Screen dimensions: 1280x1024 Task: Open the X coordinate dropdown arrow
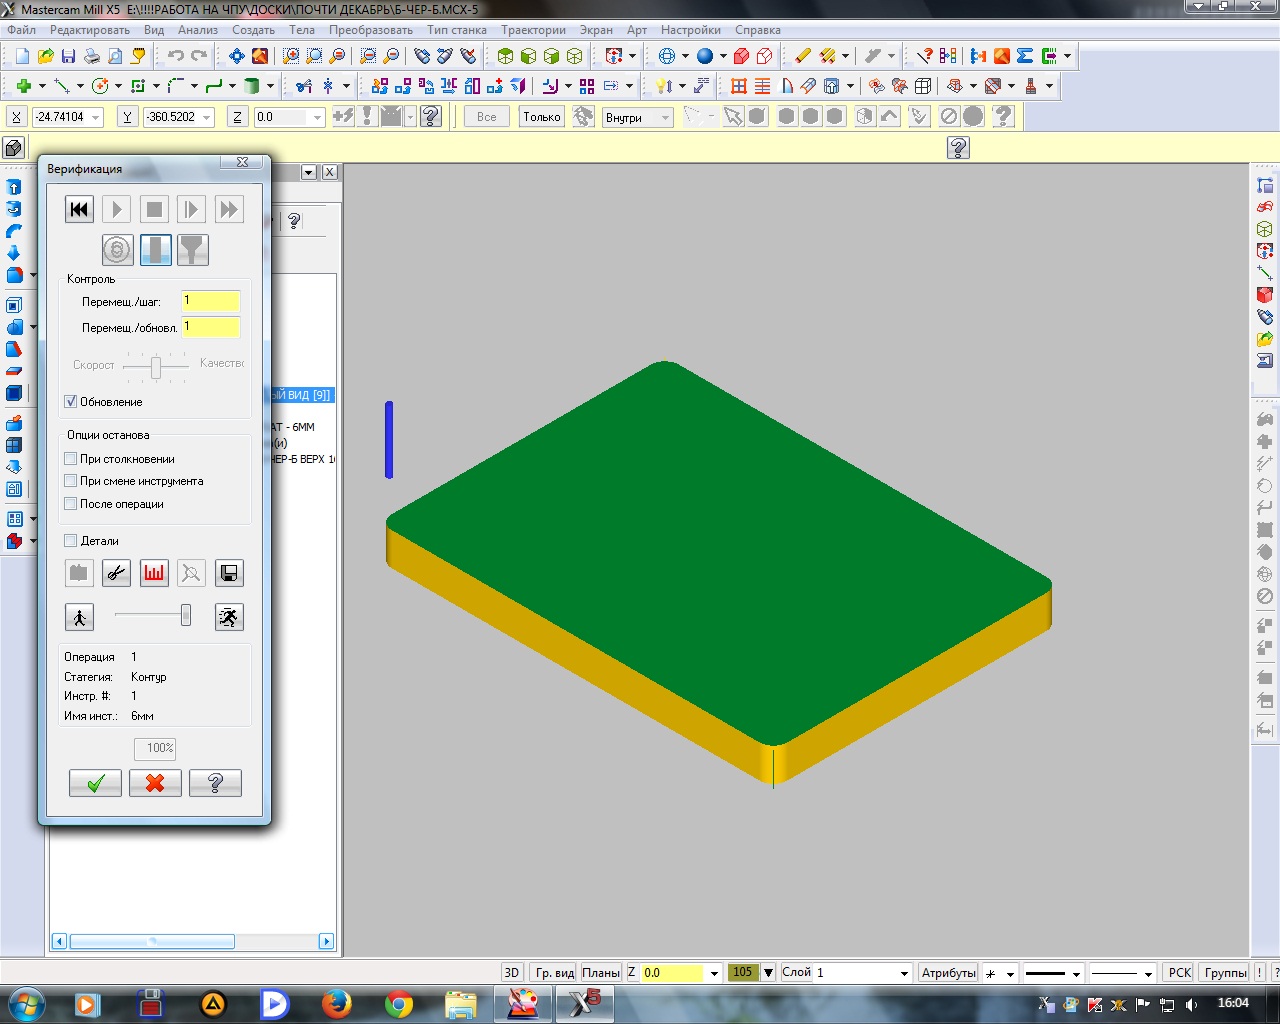pos(96,118)
